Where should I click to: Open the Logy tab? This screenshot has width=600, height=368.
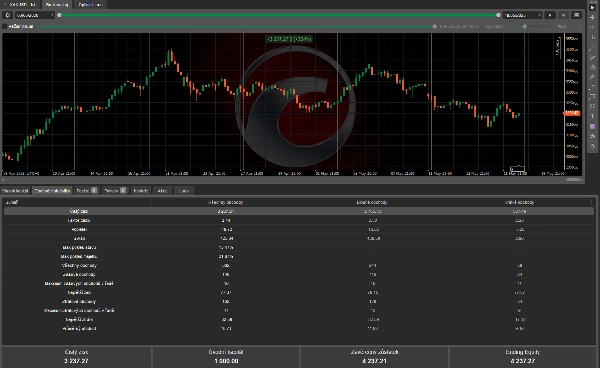(x=184, y=191)
